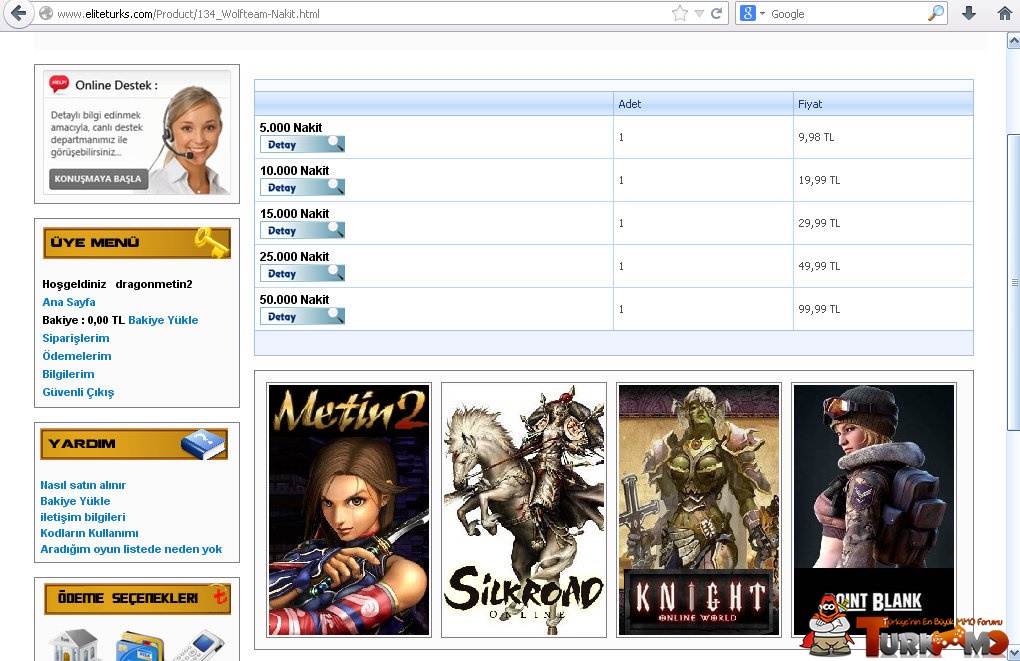
Task: Click the support agent photo
Action: pyautogui.click(x=192, y=140)
